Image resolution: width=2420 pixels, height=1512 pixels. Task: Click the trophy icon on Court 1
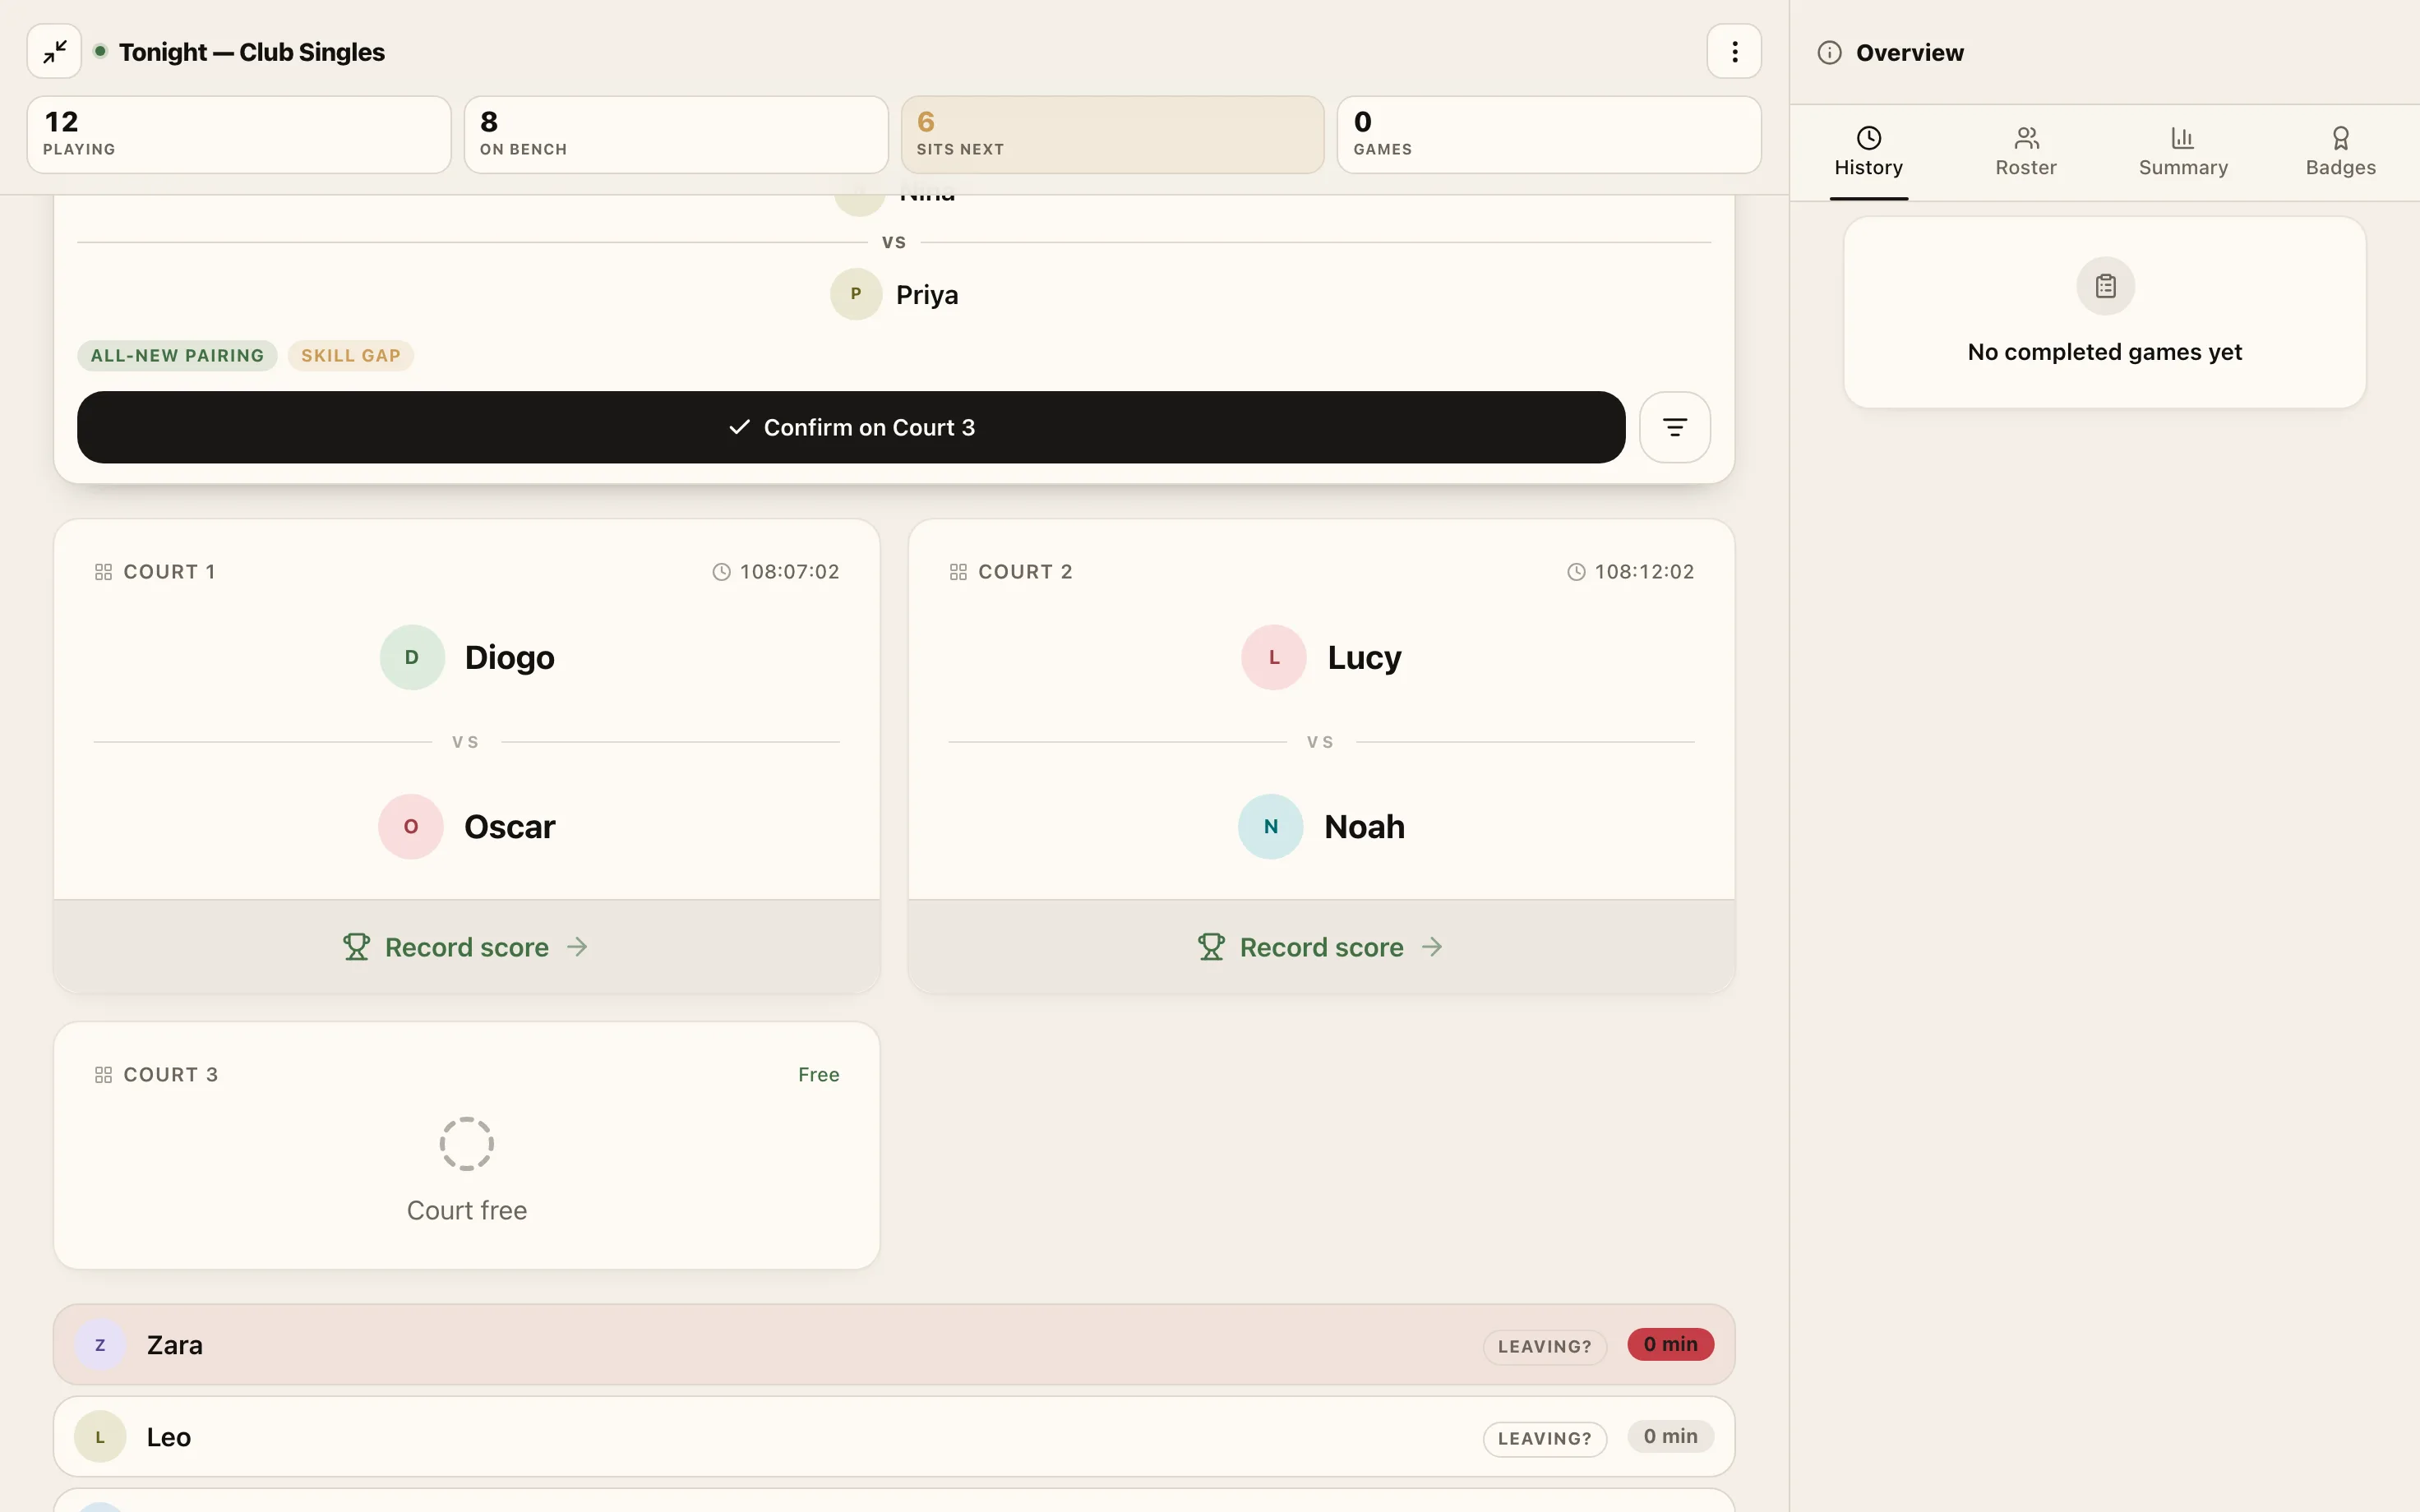point(356,946)
